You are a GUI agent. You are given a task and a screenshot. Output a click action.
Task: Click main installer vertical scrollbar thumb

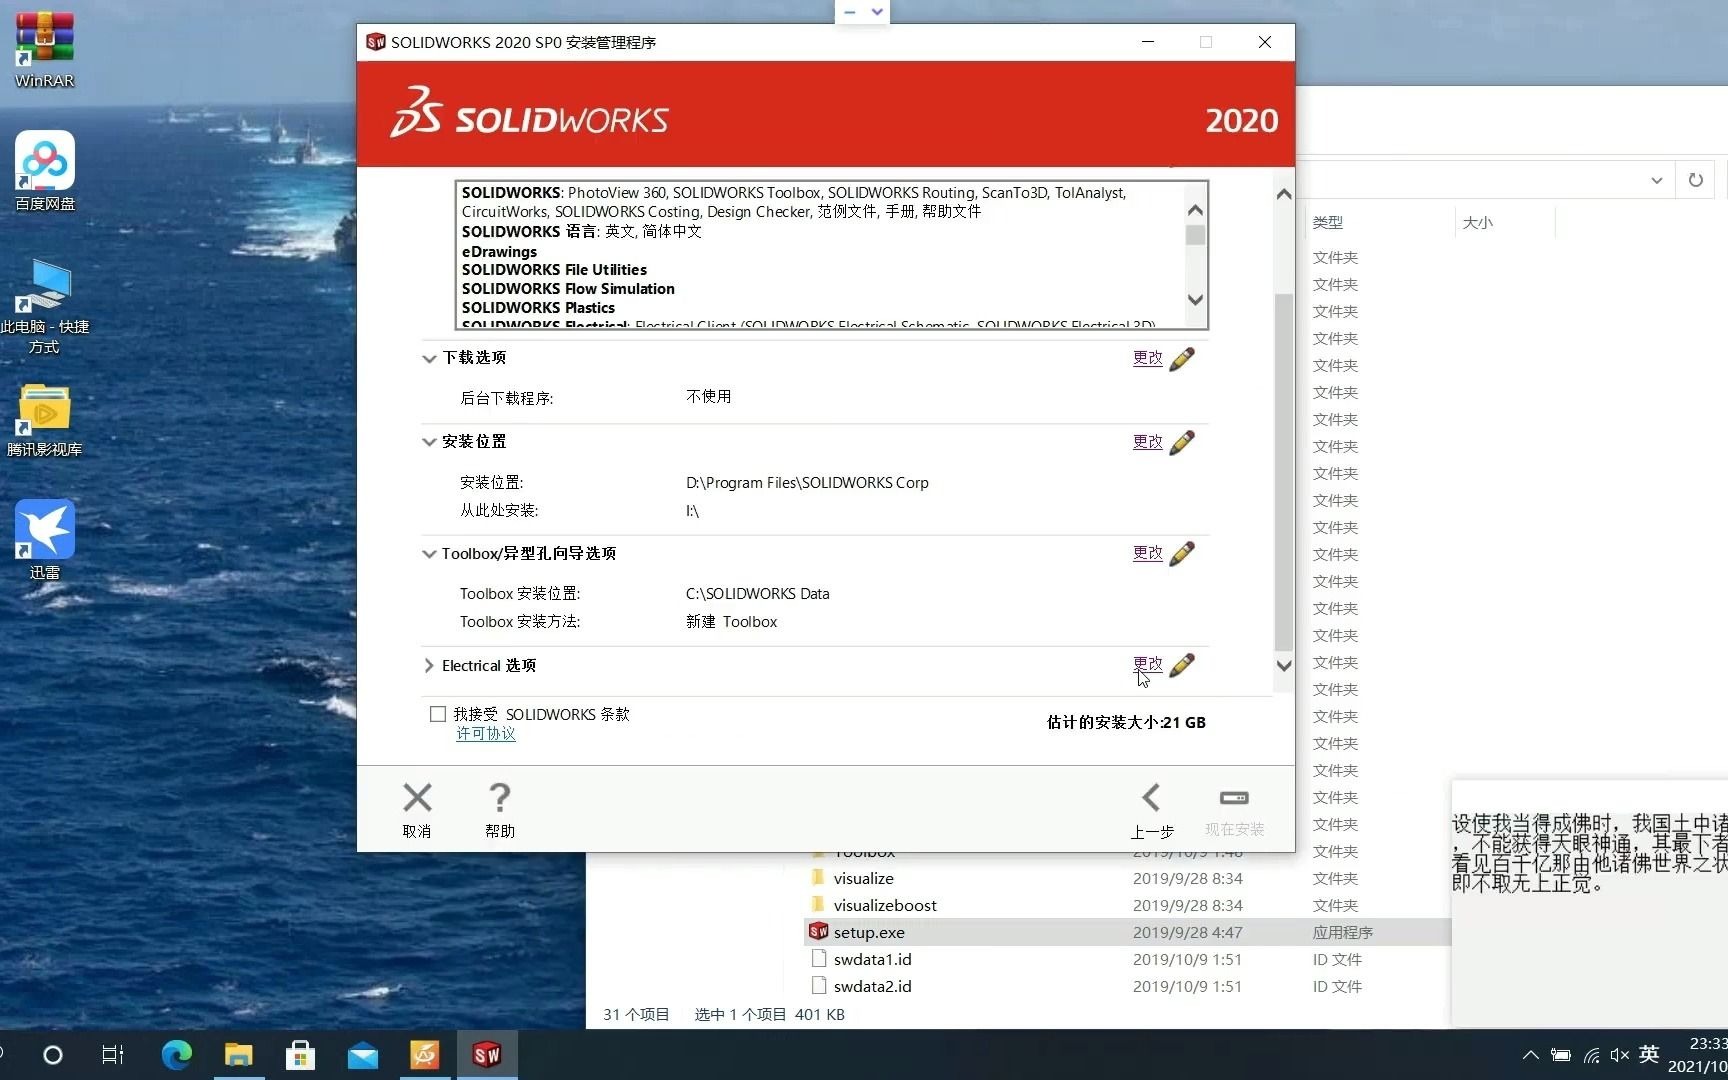point(1284,471)
